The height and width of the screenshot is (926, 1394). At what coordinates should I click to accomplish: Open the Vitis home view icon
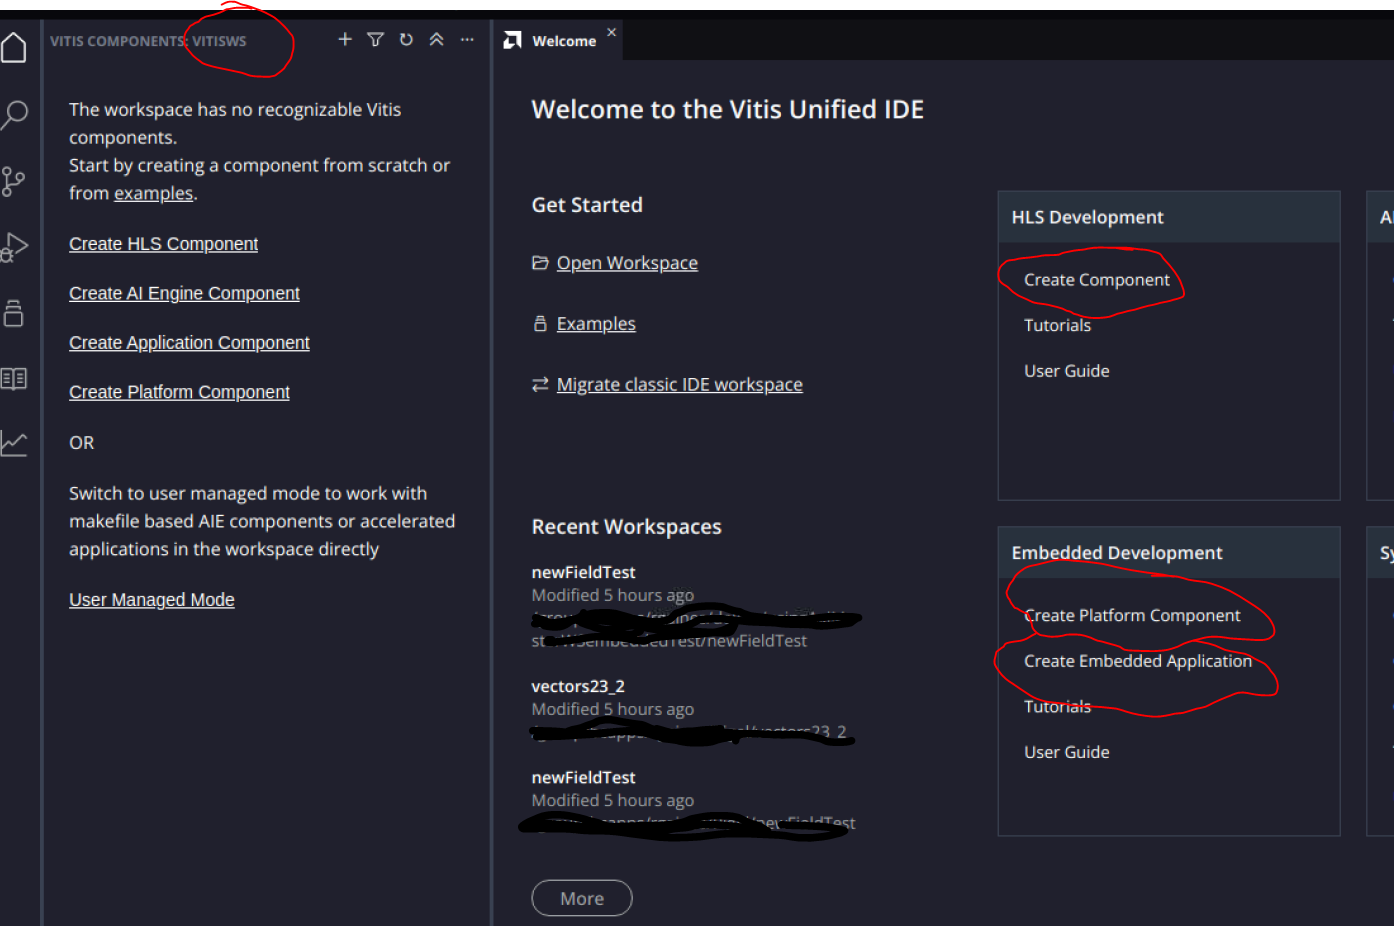click(14, 47)
